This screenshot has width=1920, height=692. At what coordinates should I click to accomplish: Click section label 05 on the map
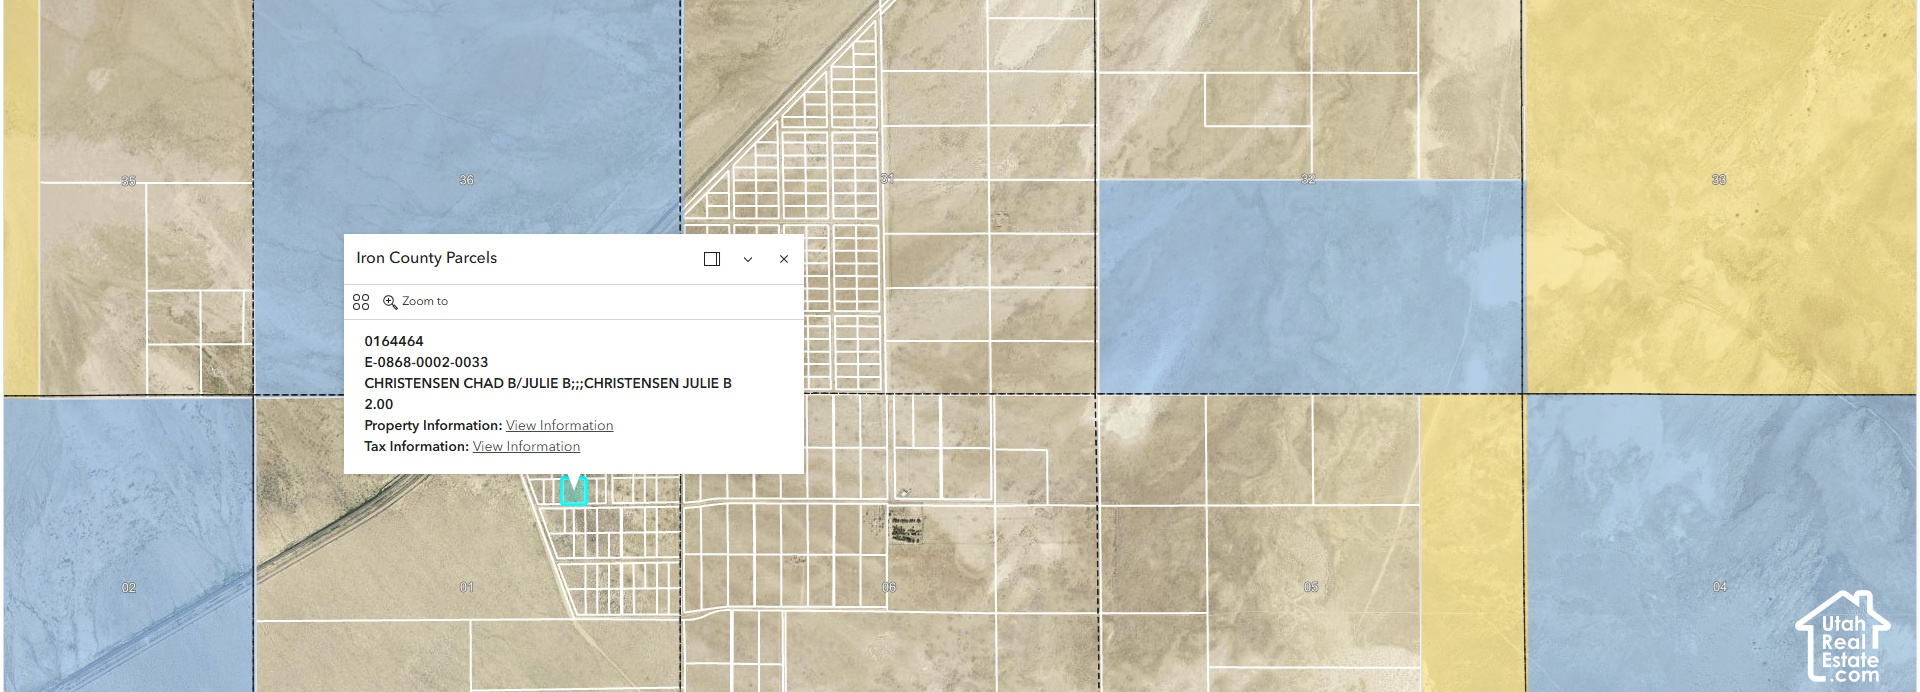(x=1311, y=587)
